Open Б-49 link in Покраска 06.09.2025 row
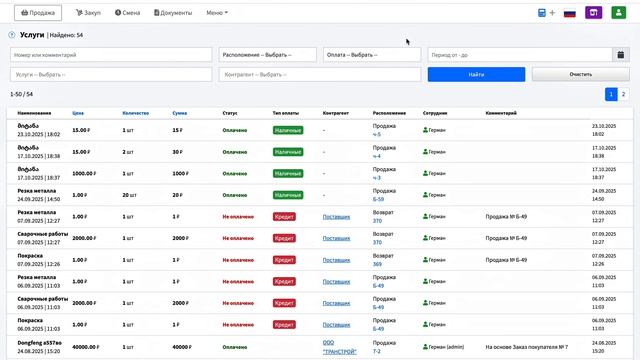This screenshot has width=640, height=360. click(378, 329)
